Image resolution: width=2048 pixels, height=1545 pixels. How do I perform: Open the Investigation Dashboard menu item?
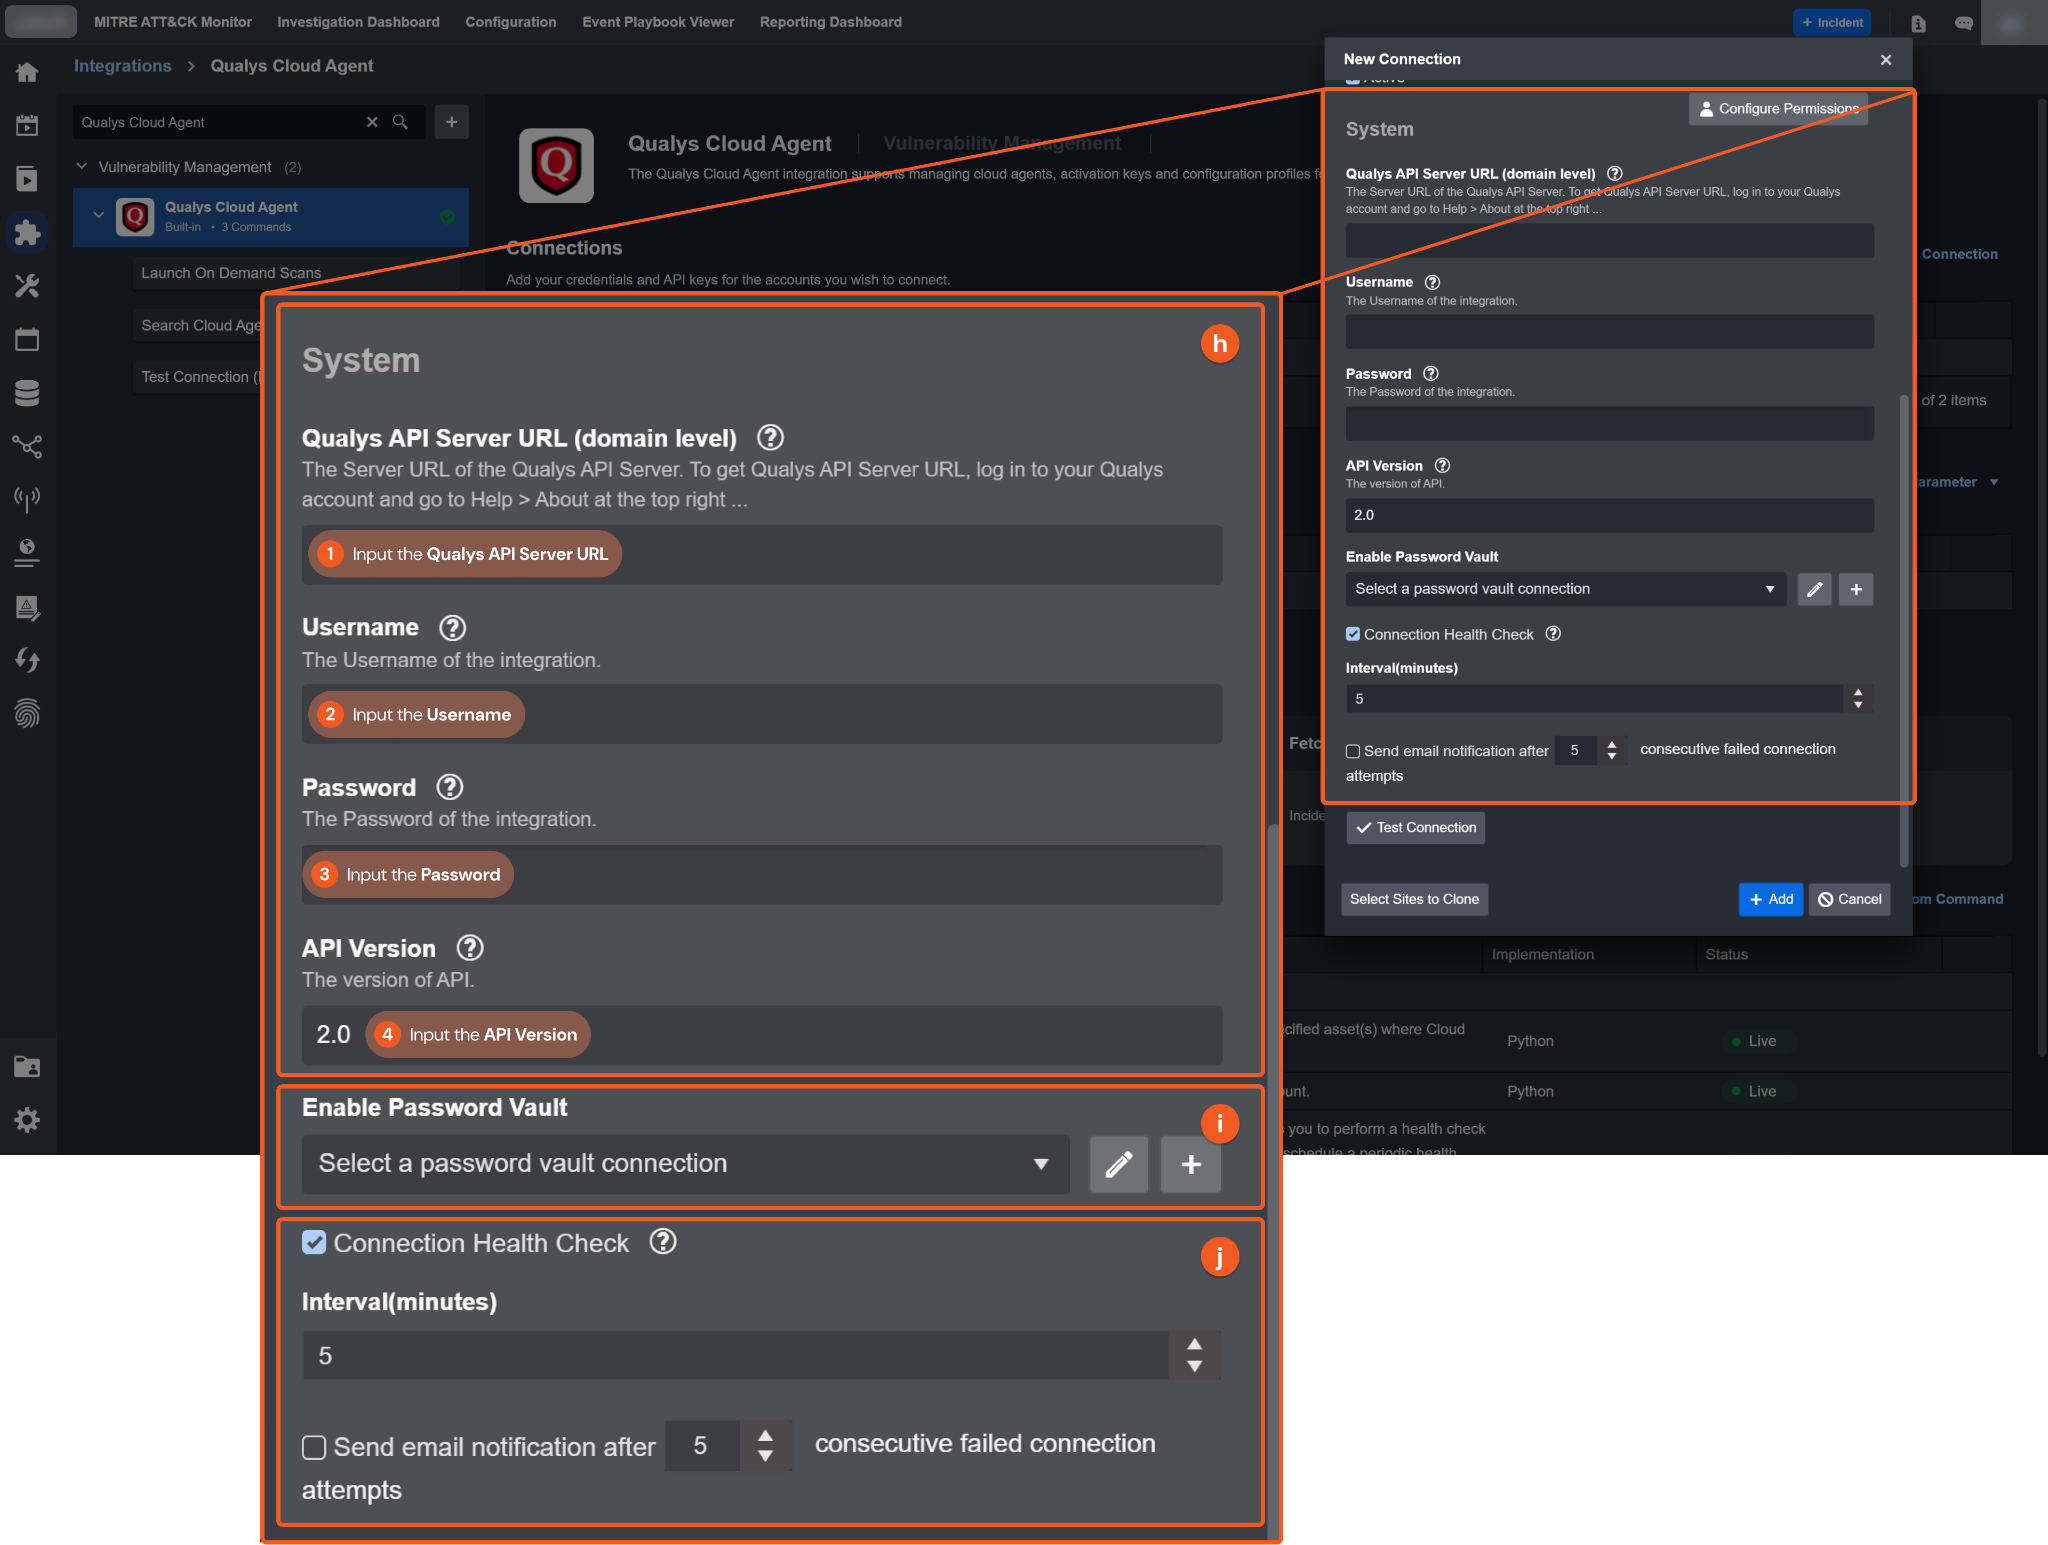pyautogui.click(x=358, y=22)
